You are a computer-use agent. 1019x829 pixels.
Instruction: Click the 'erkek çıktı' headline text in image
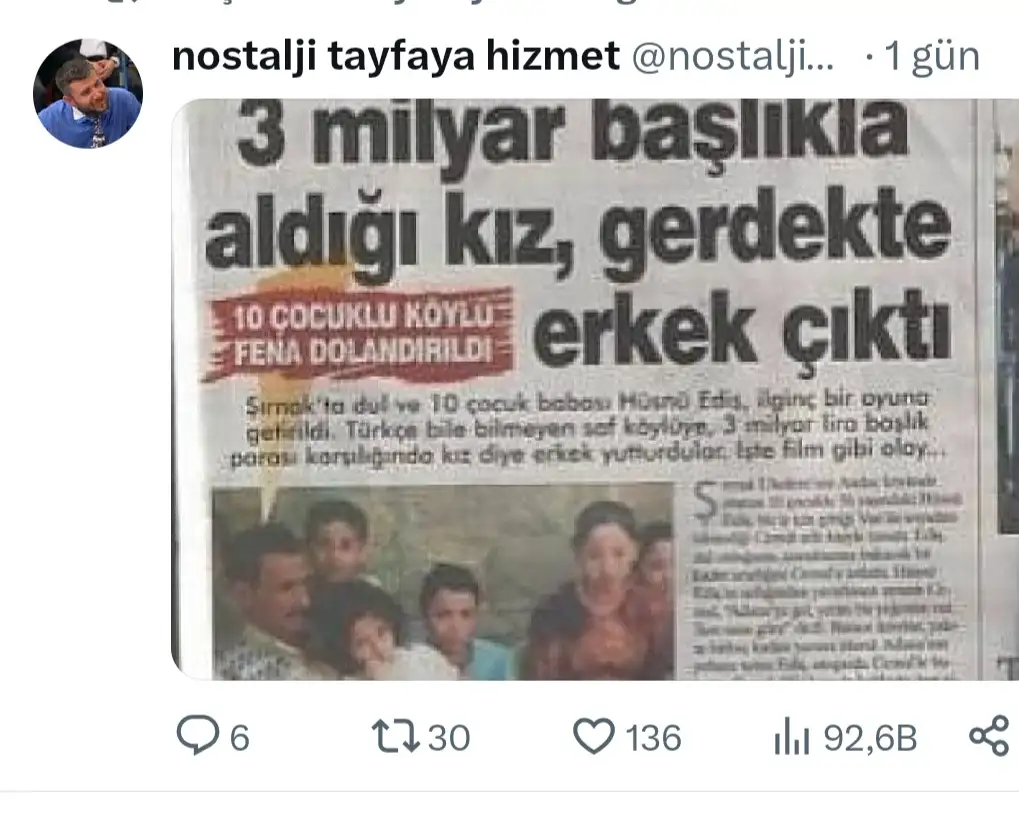(x=741, y=330)
